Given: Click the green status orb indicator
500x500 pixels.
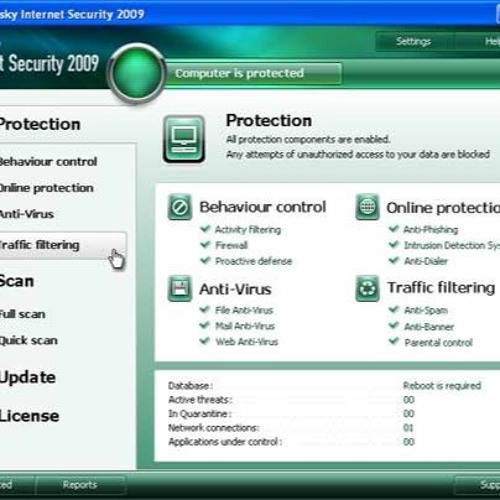Looking at the screenshot, I should 137,73.
